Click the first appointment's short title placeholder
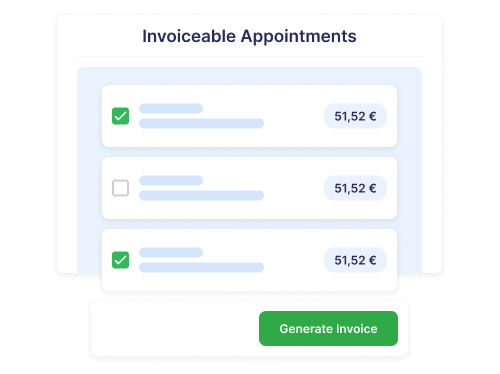This screenshot has height=374, width=500. pos(171,108)
